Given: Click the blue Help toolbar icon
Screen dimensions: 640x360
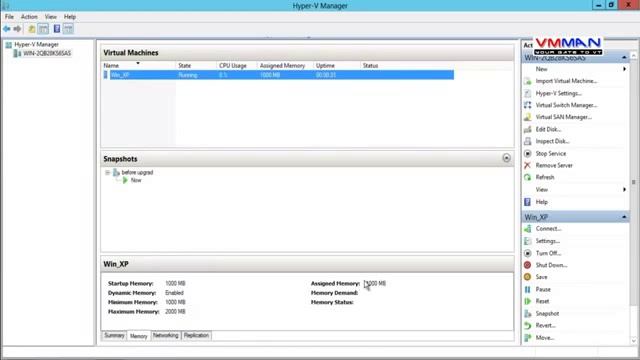Looking at the screenshot, I should tap(57, 29).
